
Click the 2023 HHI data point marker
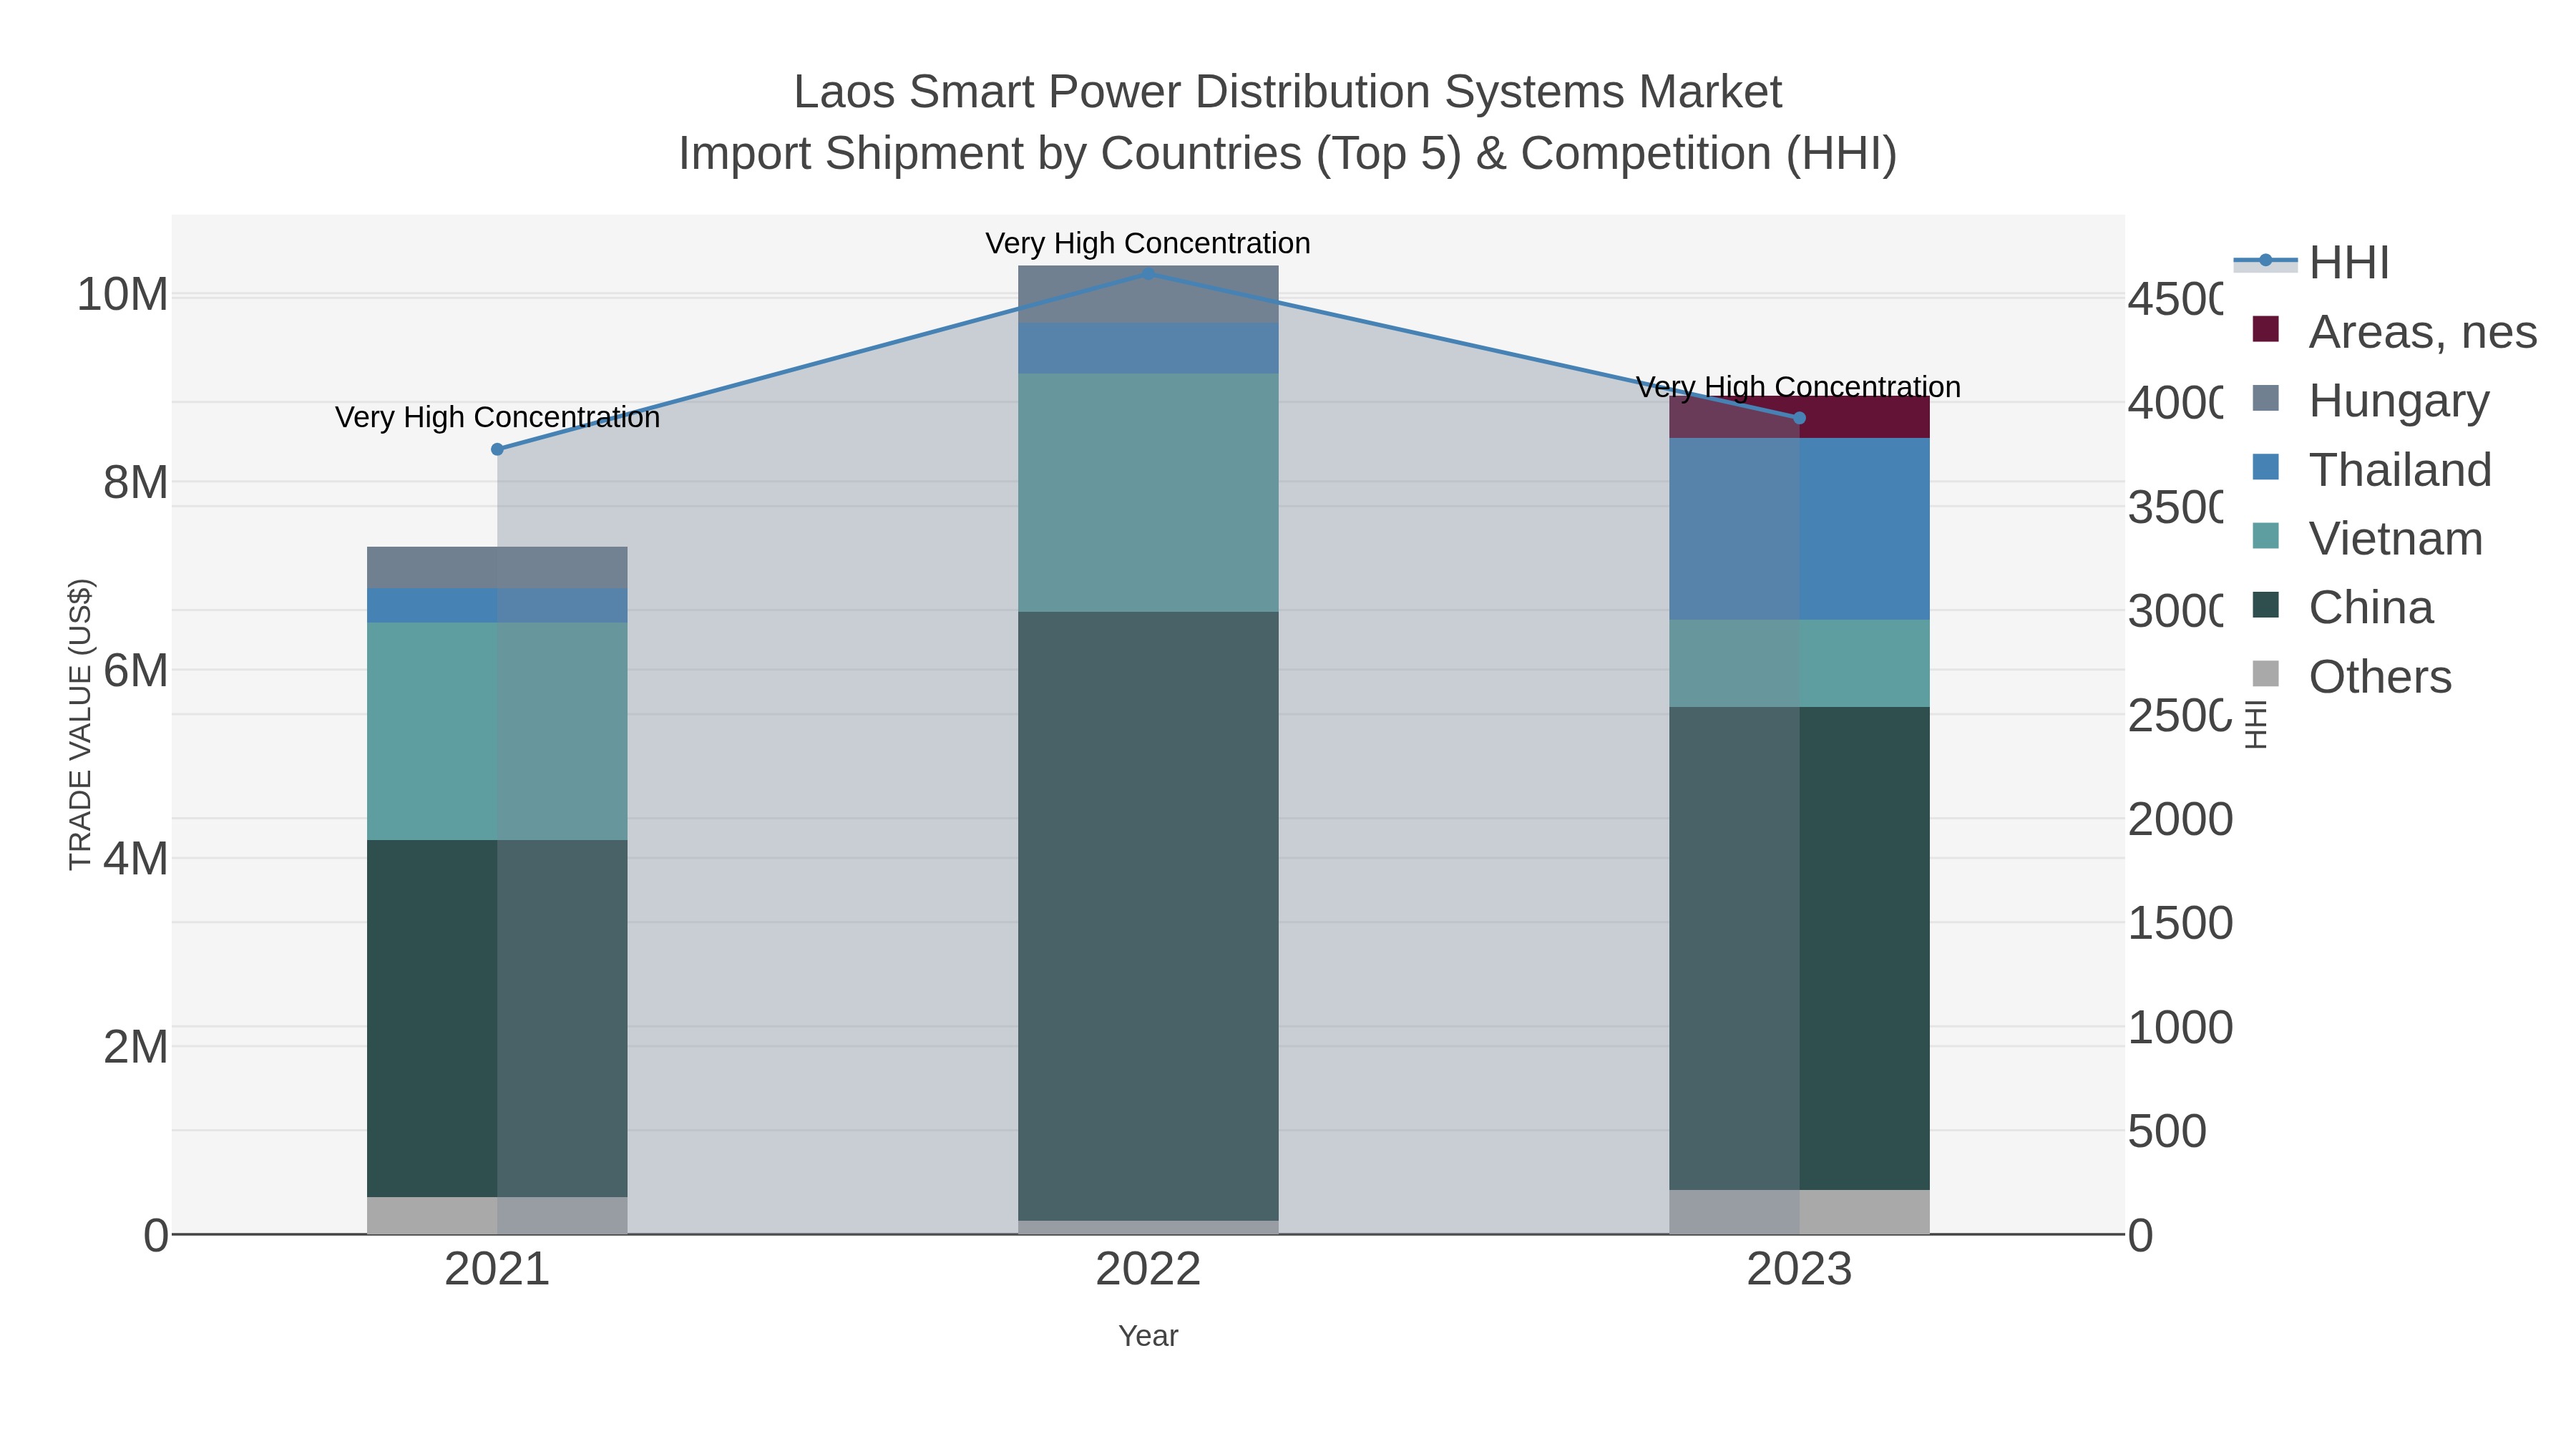tap(1799, 418)
